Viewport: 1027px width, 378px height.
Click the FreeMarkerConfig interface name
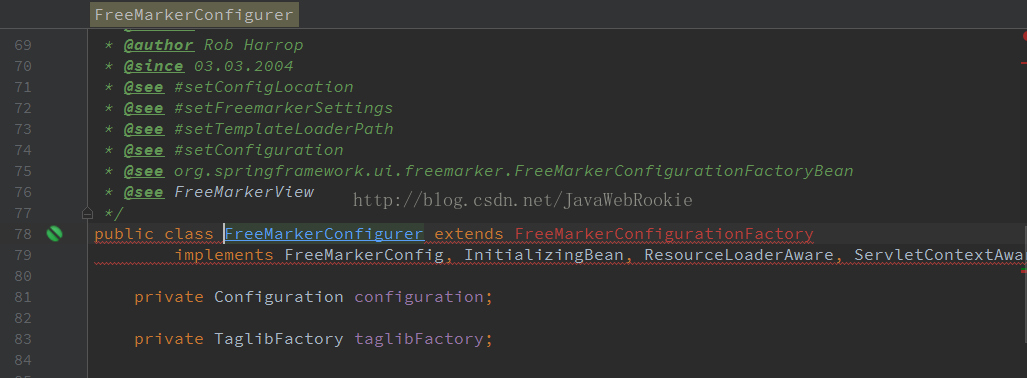[364, 255]
